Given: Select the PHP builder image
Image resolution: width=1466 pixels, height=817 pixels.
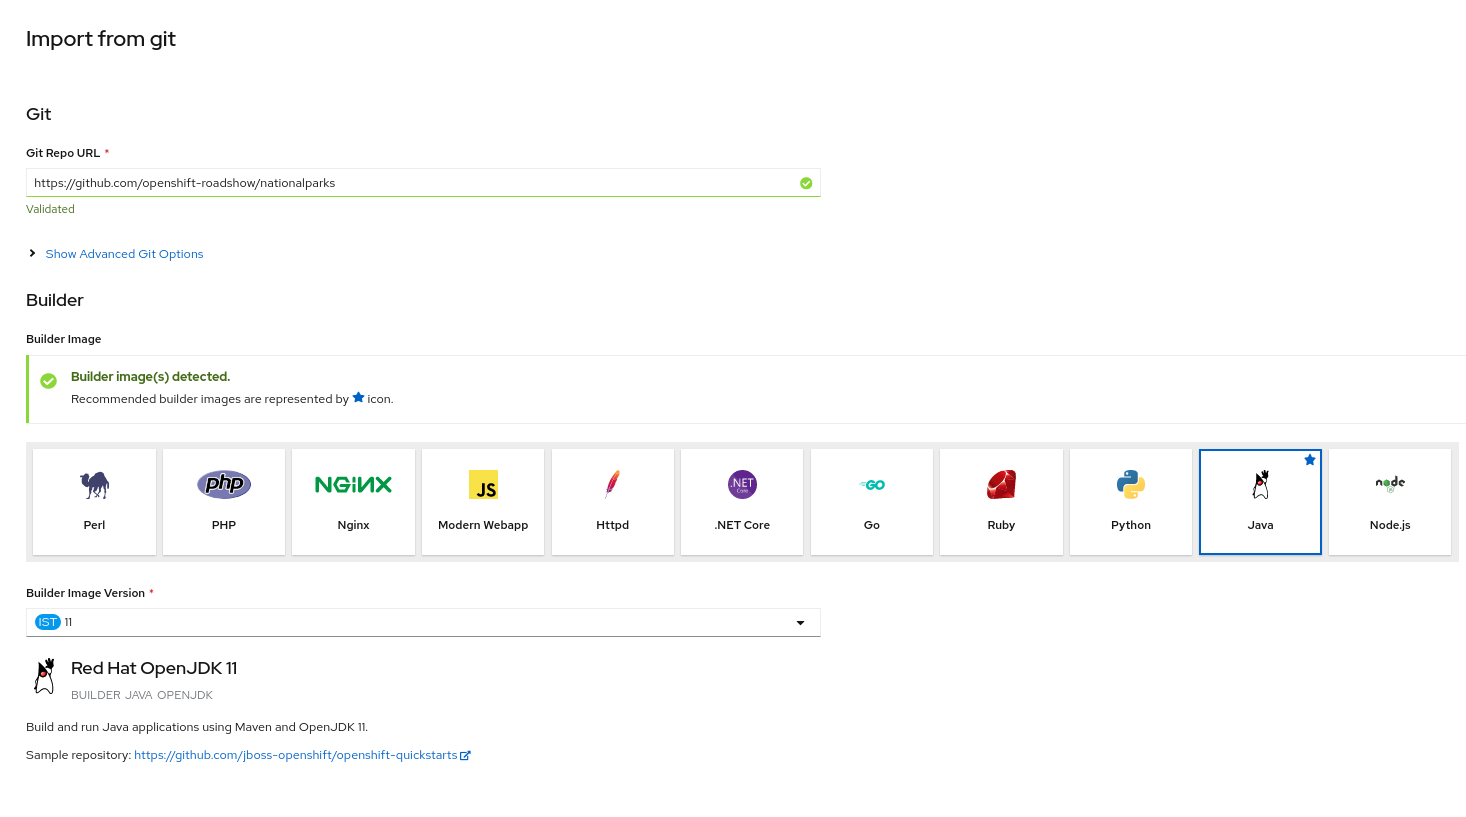Looking at the screenshot, I should 223,501.
